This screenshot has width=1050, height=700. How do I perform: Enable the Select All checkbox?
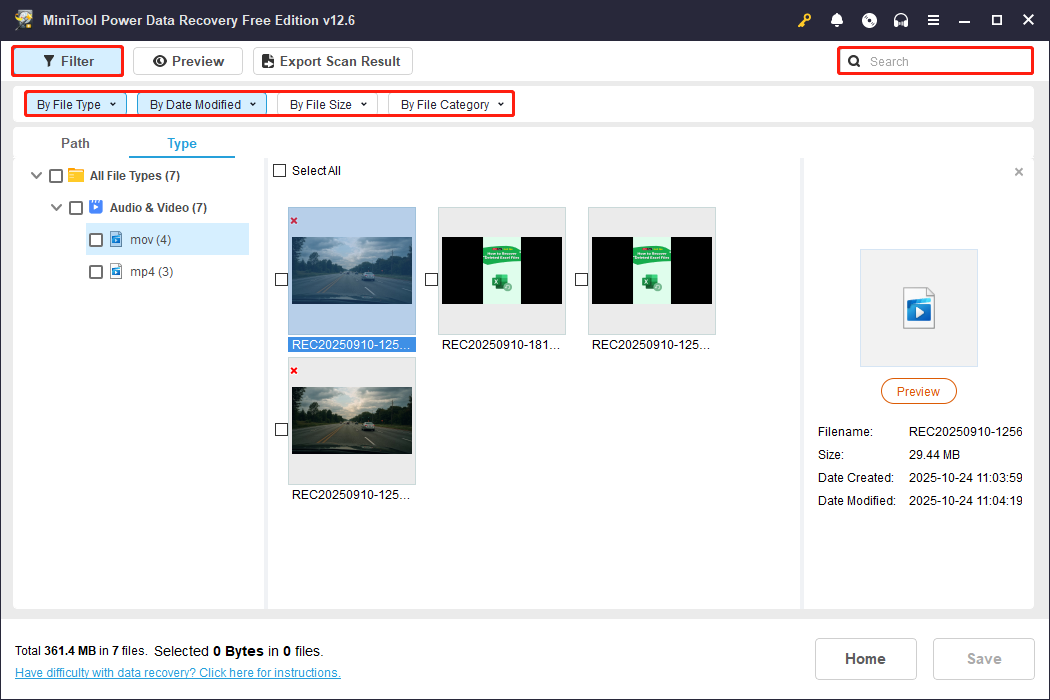click(280, 170)
